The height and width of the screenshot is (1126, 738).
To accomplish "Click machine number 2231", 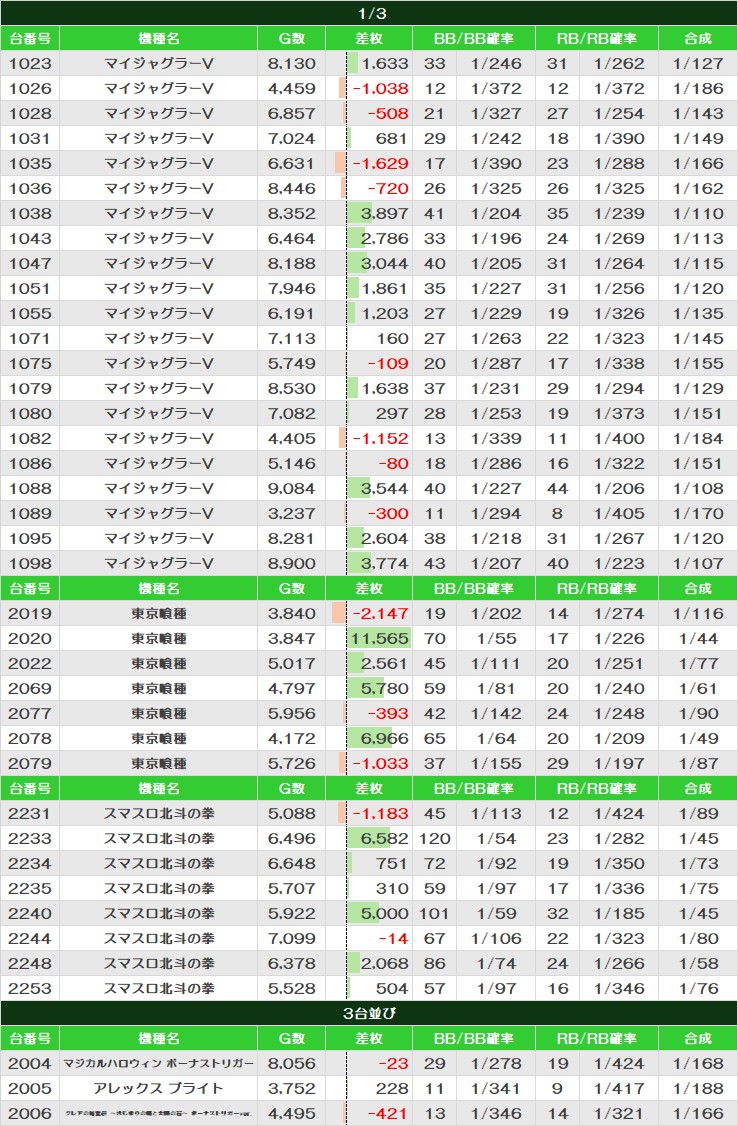I will tap(30, 814).
